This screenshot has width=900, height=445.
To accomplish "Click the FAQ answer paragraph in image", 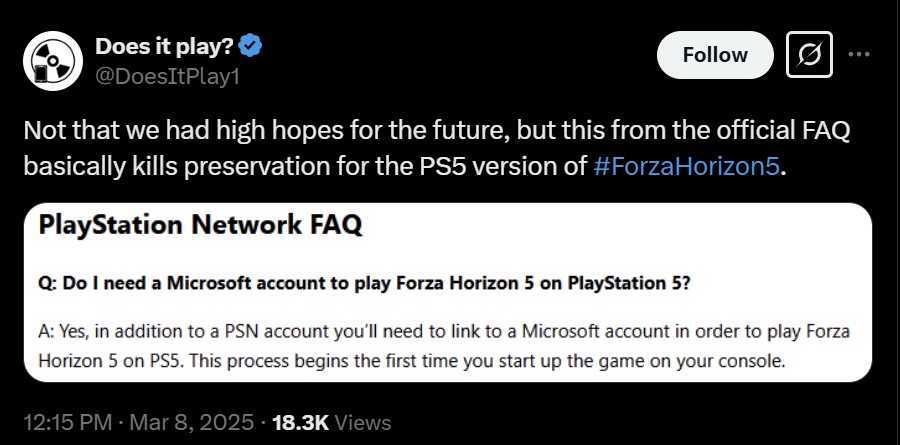I will 444,346.
